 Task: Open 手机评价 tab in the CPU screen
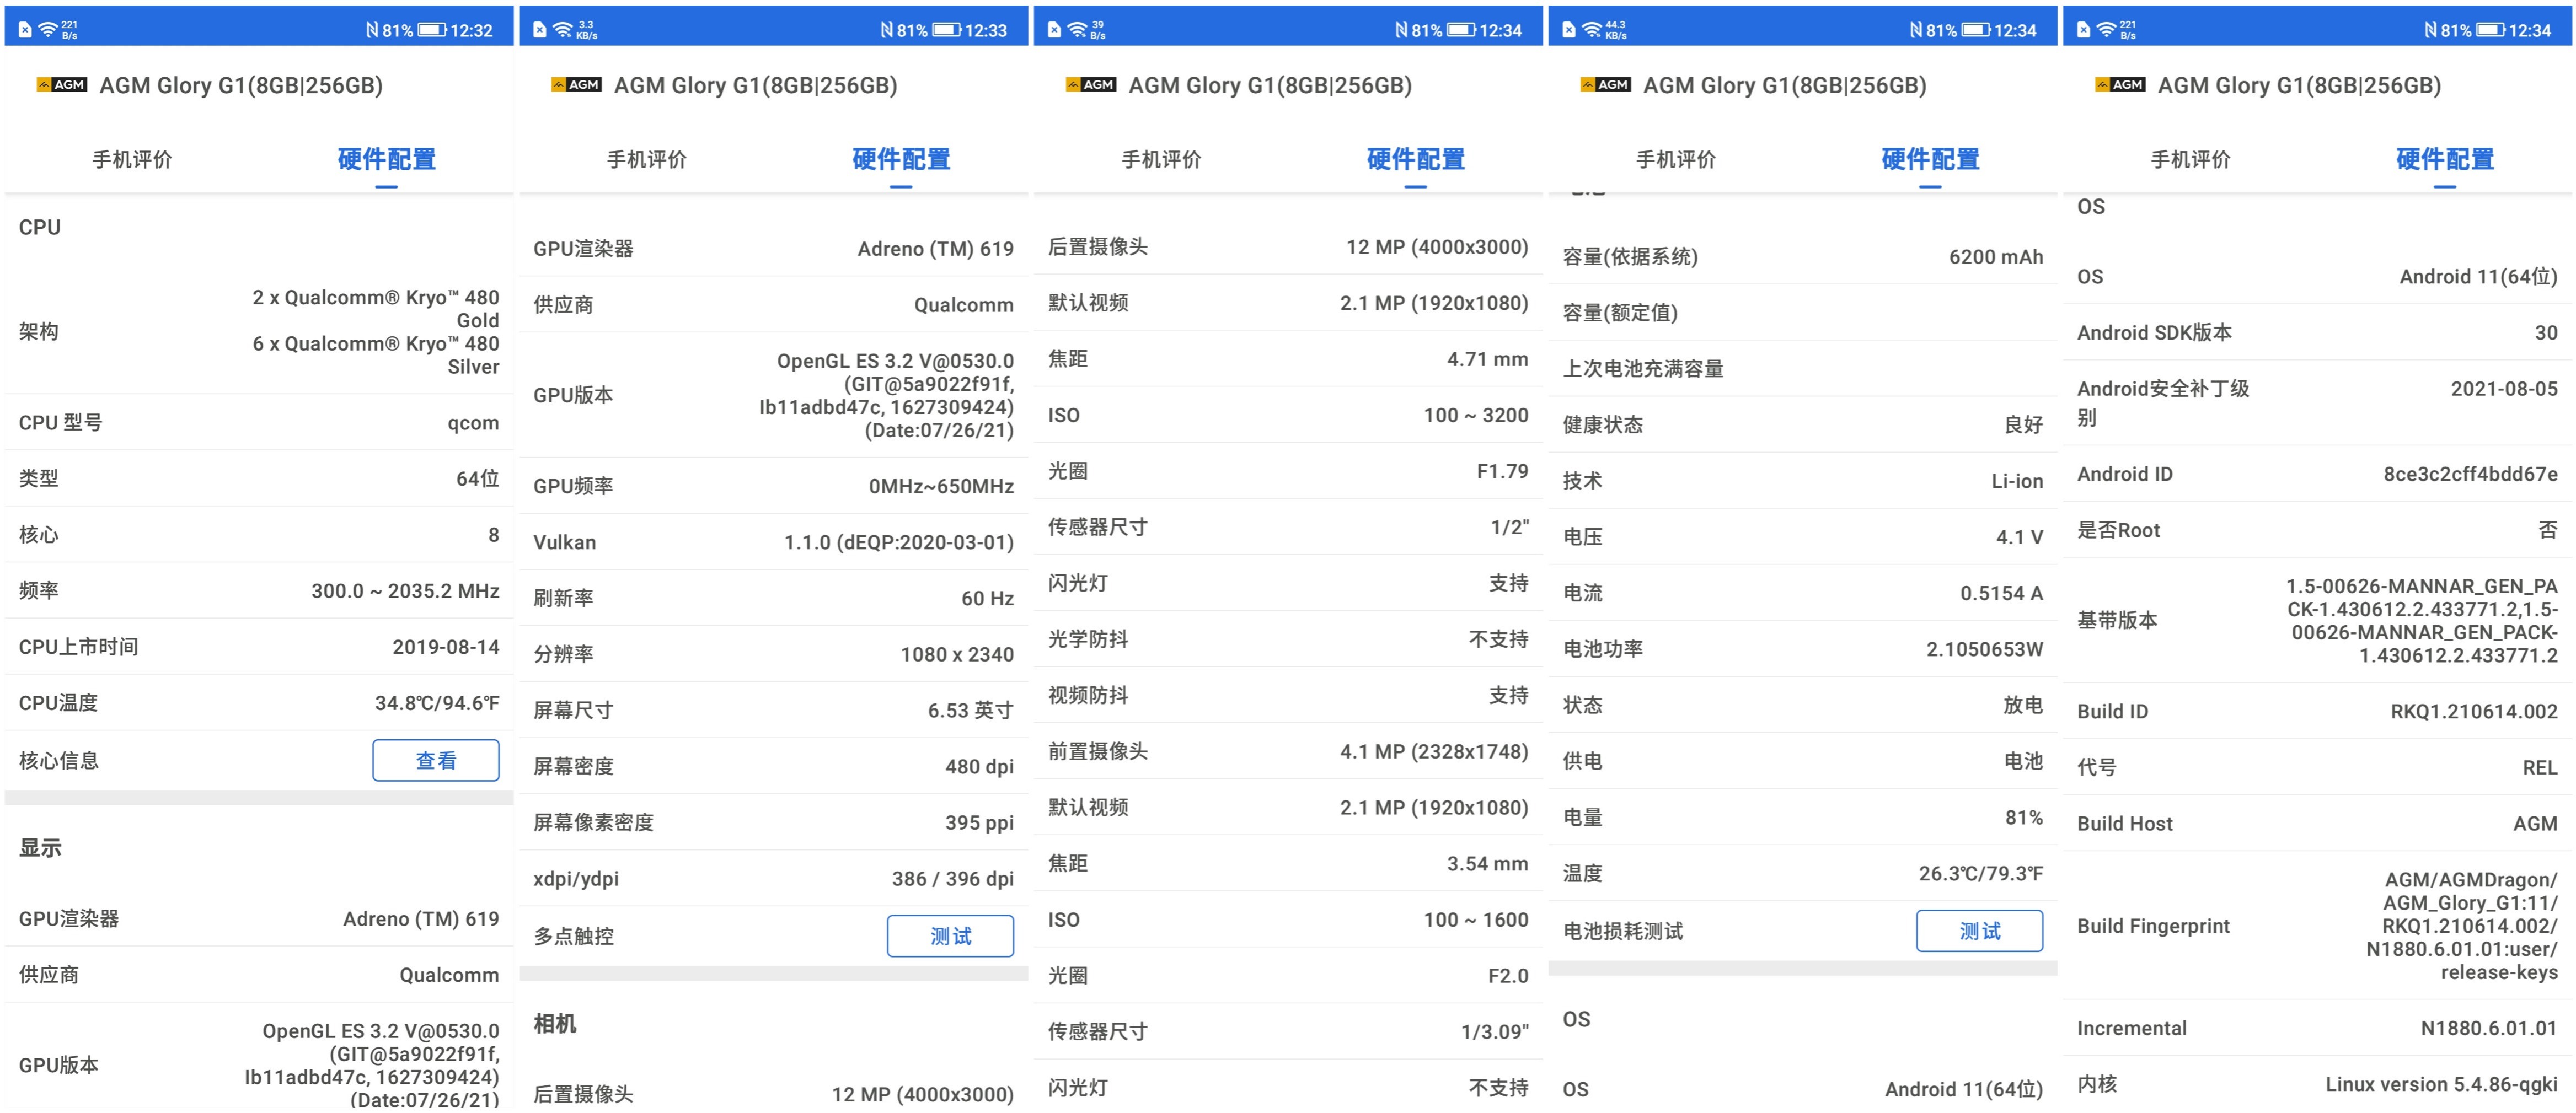(x=132, y=159)
